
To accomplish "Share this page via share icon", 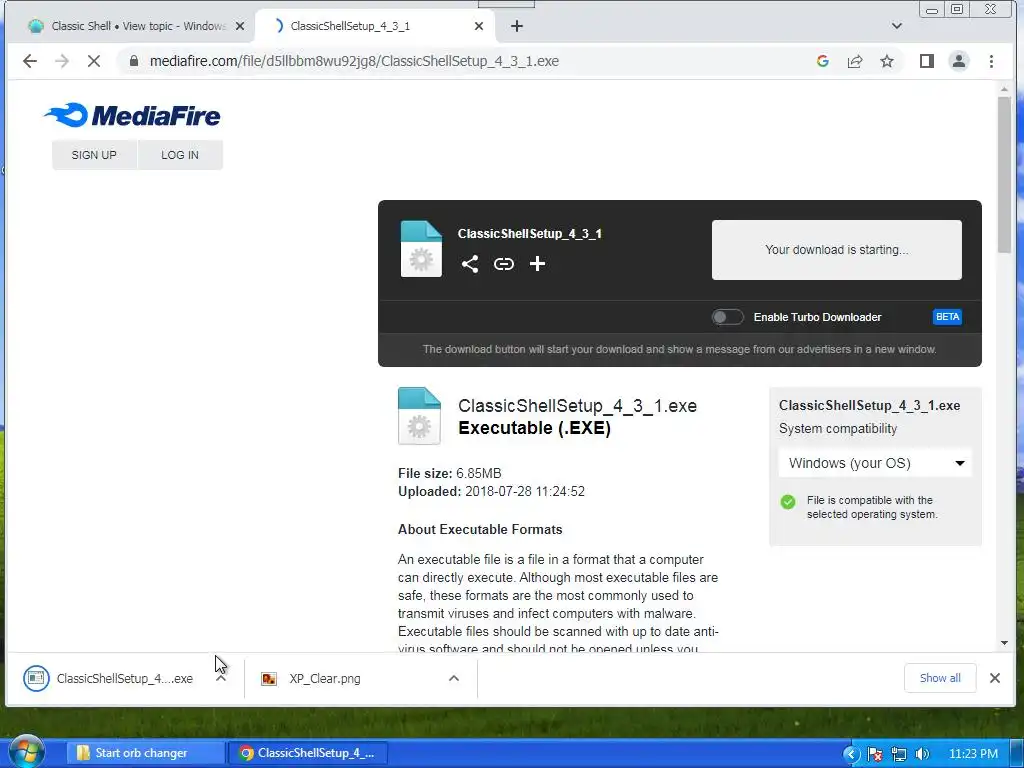I will point(855,61).
